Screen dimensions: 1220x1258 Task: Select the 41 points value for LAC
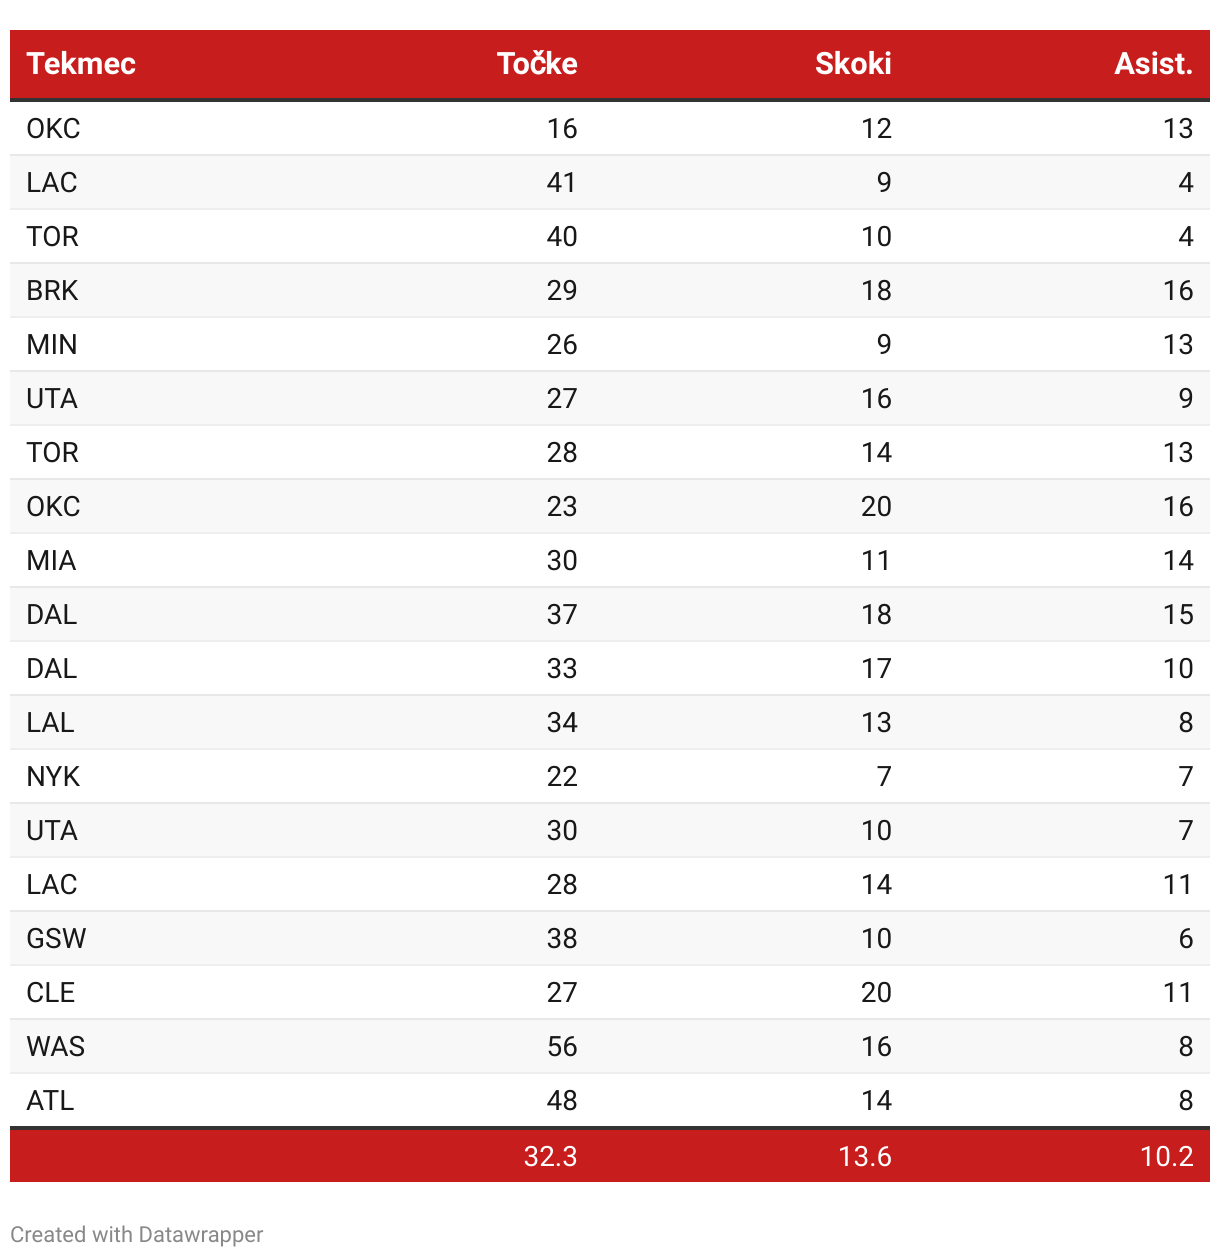562,183
